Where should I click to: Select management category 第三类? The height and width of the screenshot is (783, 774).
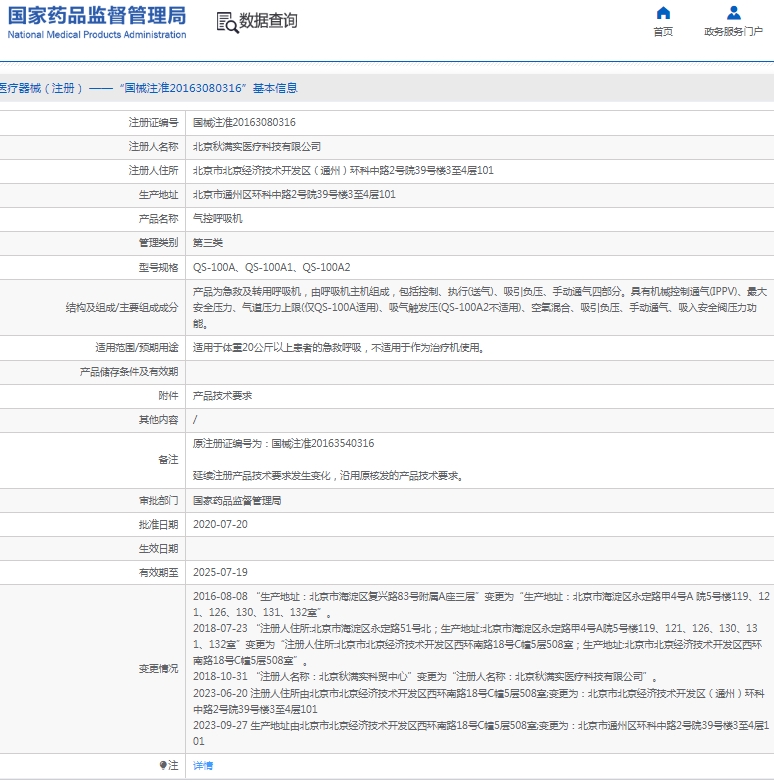(x=208, y=243)
